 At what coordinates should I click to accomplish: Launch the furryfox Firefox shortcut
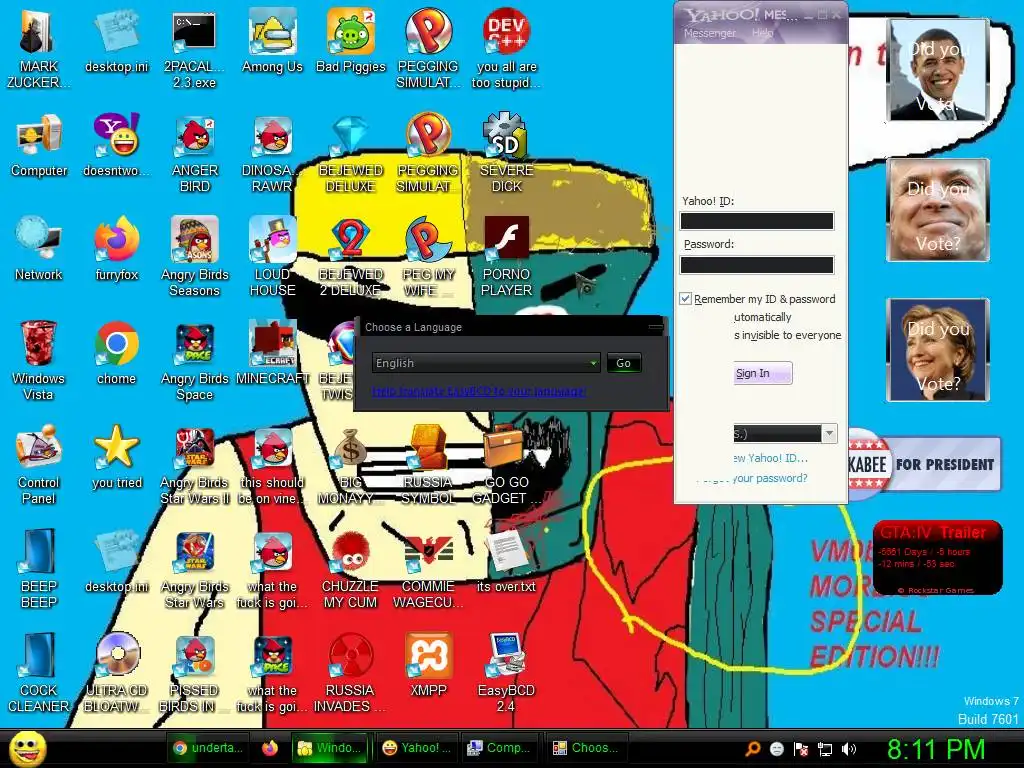pos(117,248)
